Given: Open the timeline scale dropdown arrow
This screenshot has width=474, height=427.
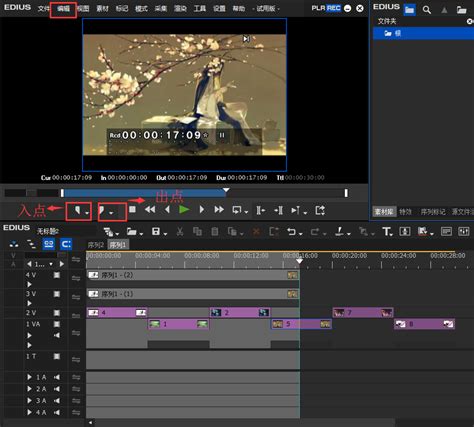Looking at the screenshot, I should pyautogui.click(x=51, y=264).
